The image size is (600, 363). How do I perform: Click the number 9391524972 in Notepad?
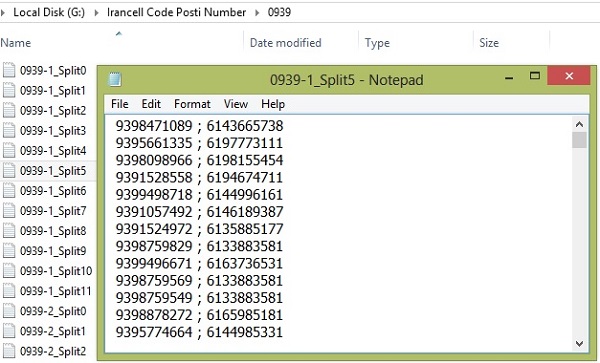pyautogui.click(x=154, y=229)
